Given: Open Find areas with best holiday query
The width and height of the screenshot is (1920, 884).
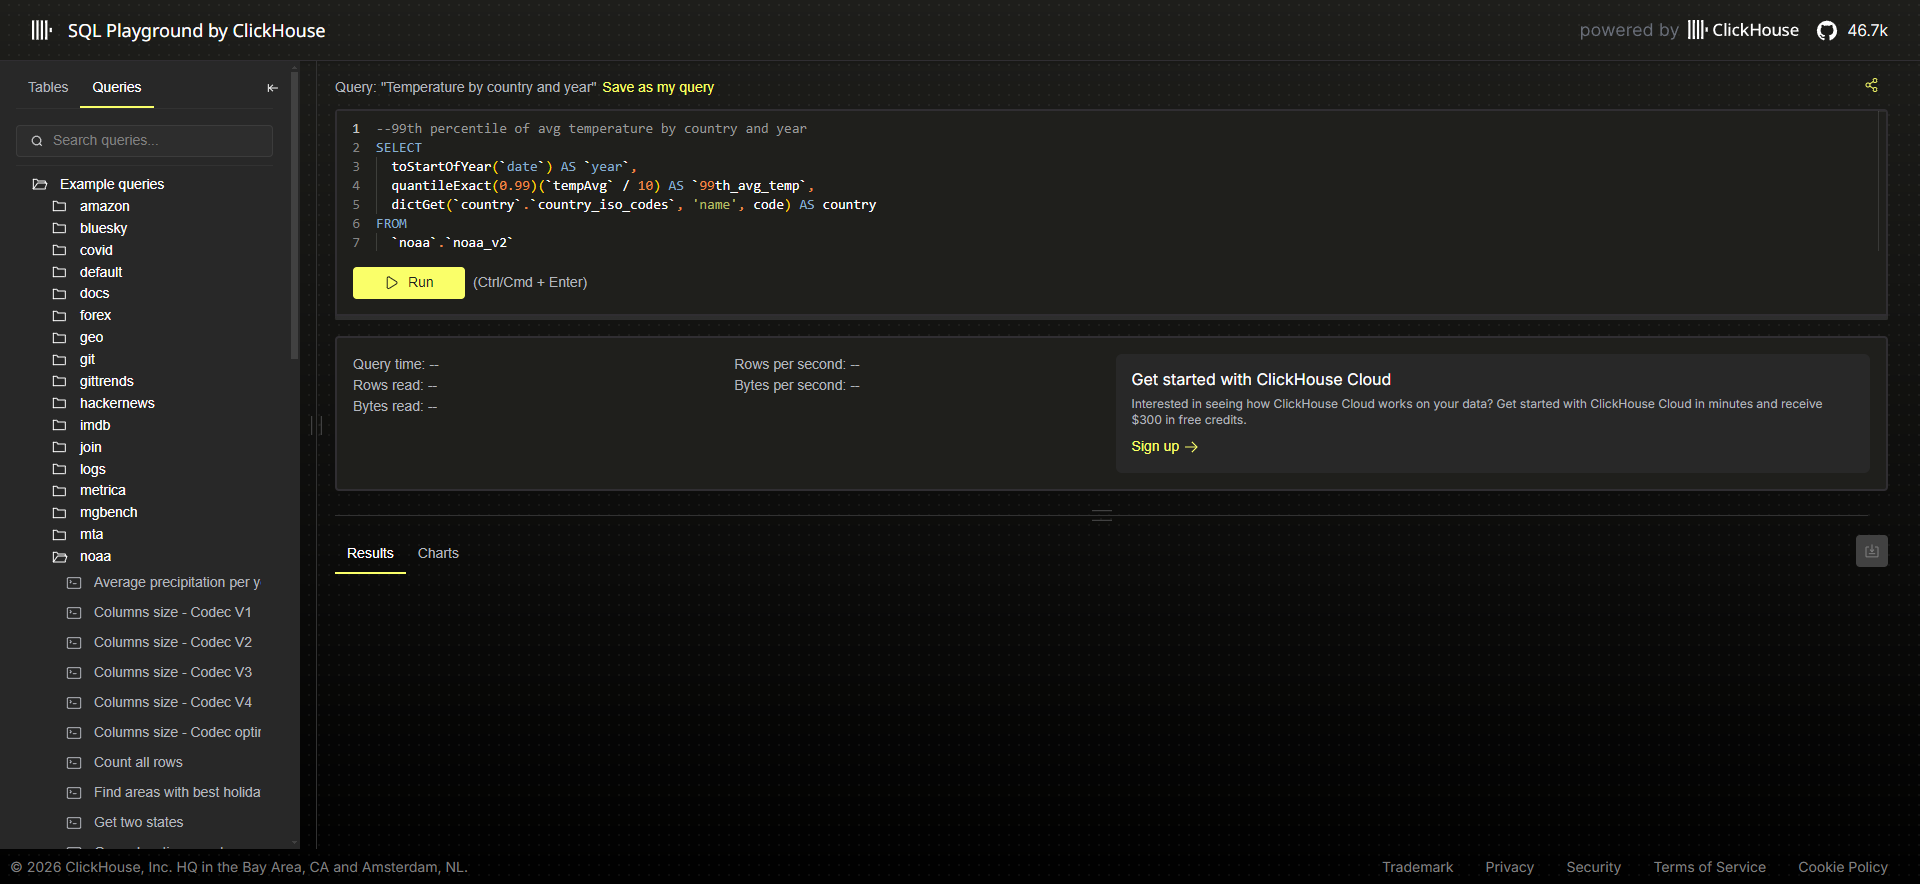Looking at the screenshot, I should tap(177, 792).
